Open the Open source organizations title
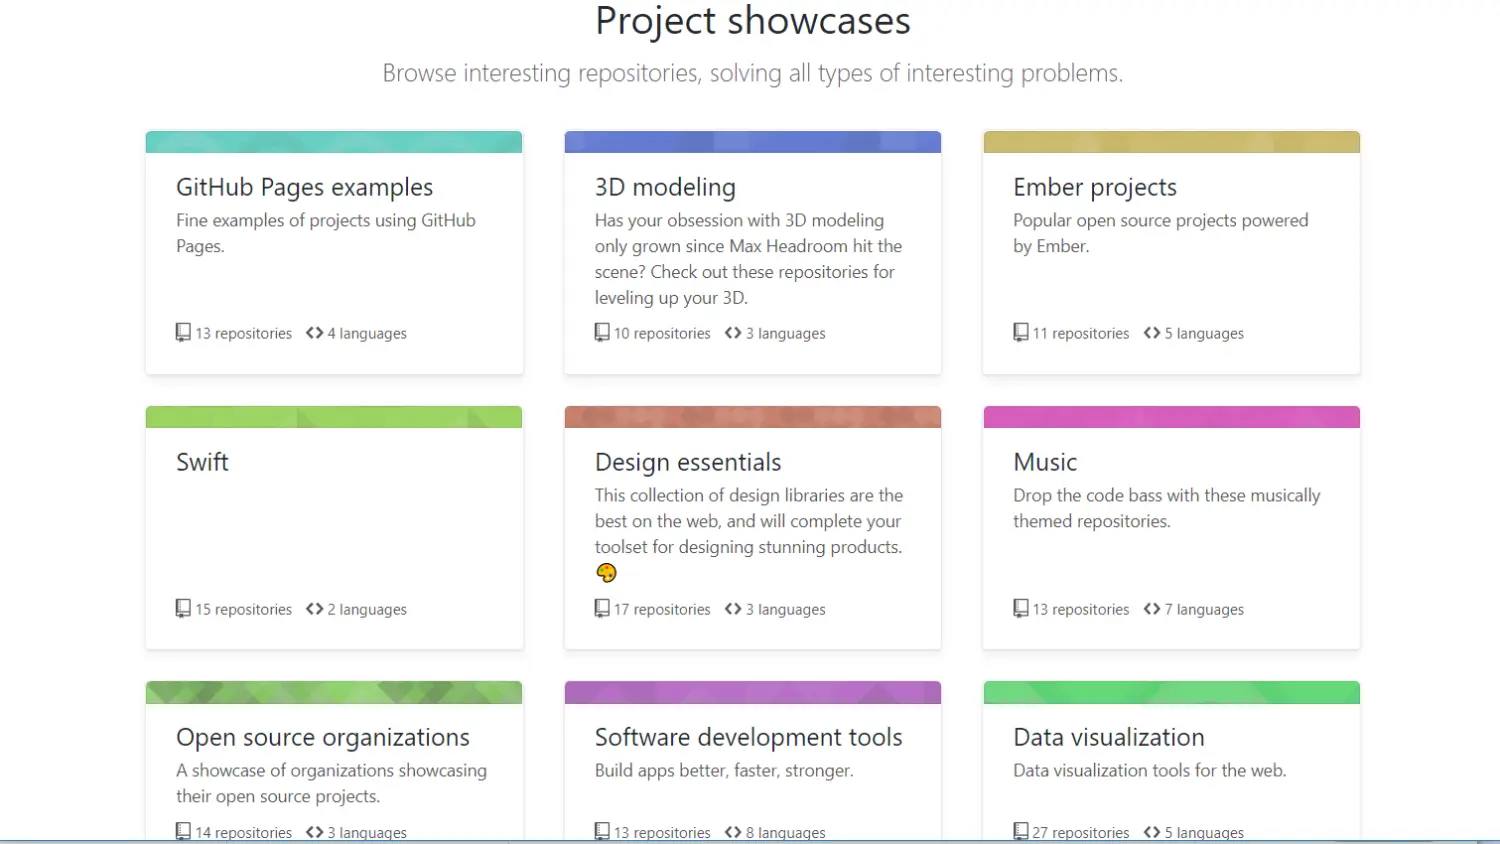The image size is (1500, 844). pos(323,737)
